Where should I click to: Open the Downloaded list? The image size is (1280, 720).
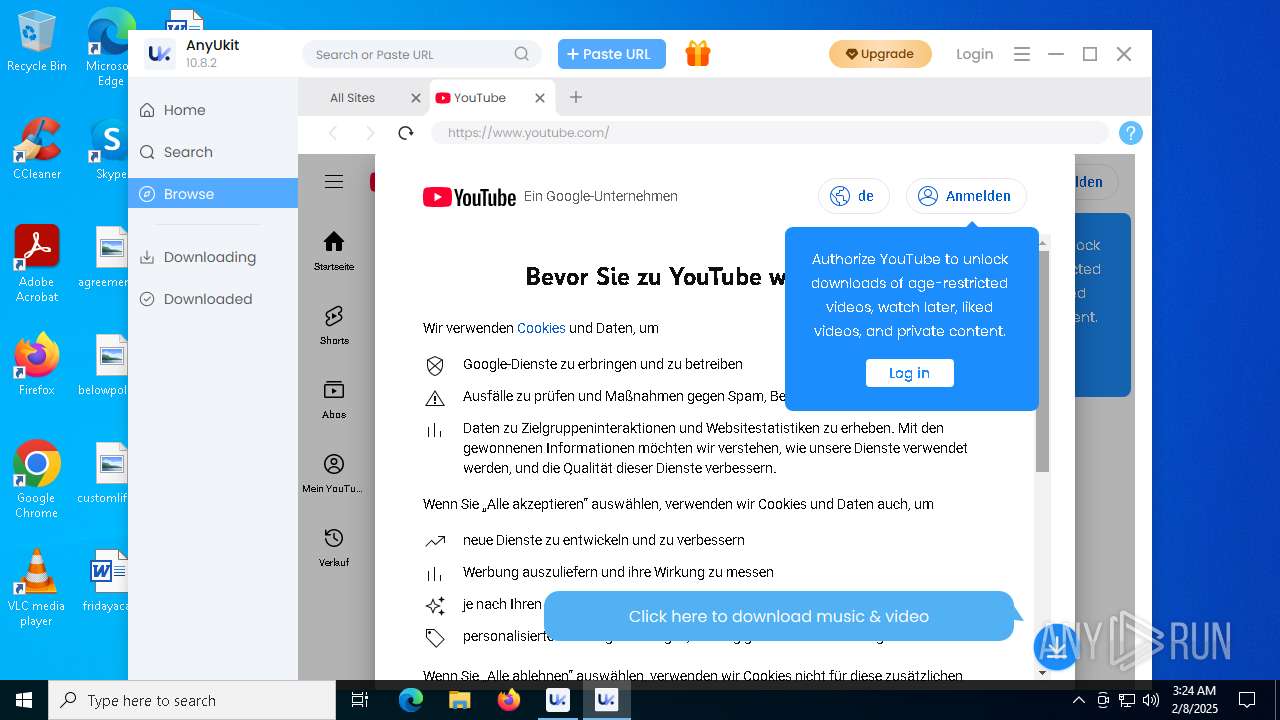point(213,299)
